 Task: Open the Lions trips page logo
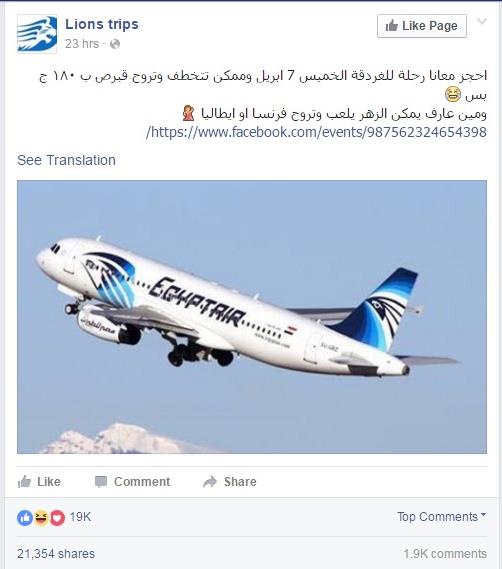pos(37,34)
